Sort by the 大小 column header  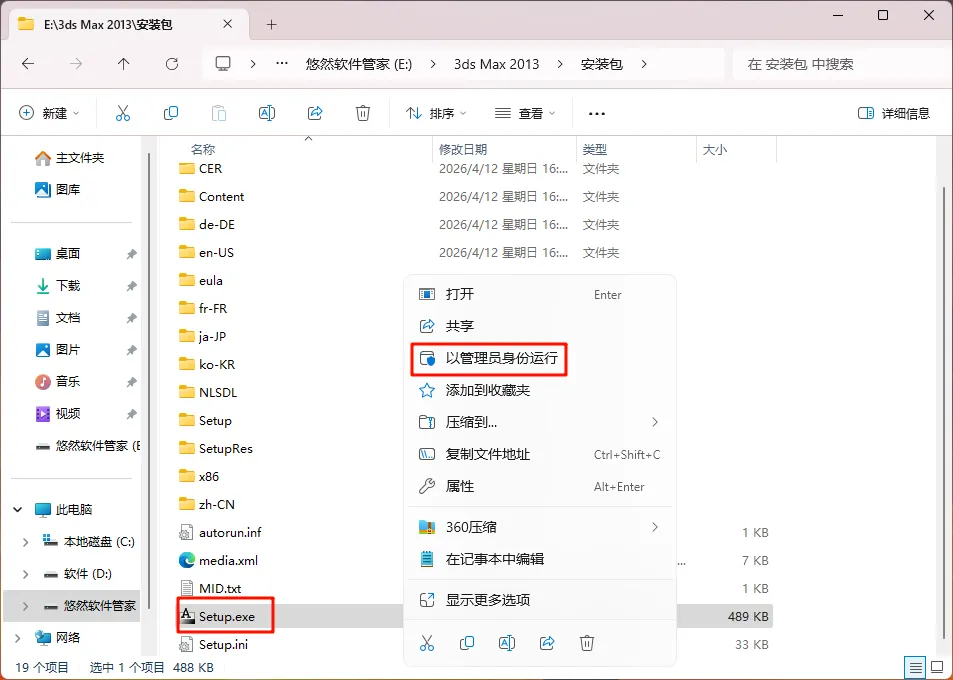click(715, 149)
